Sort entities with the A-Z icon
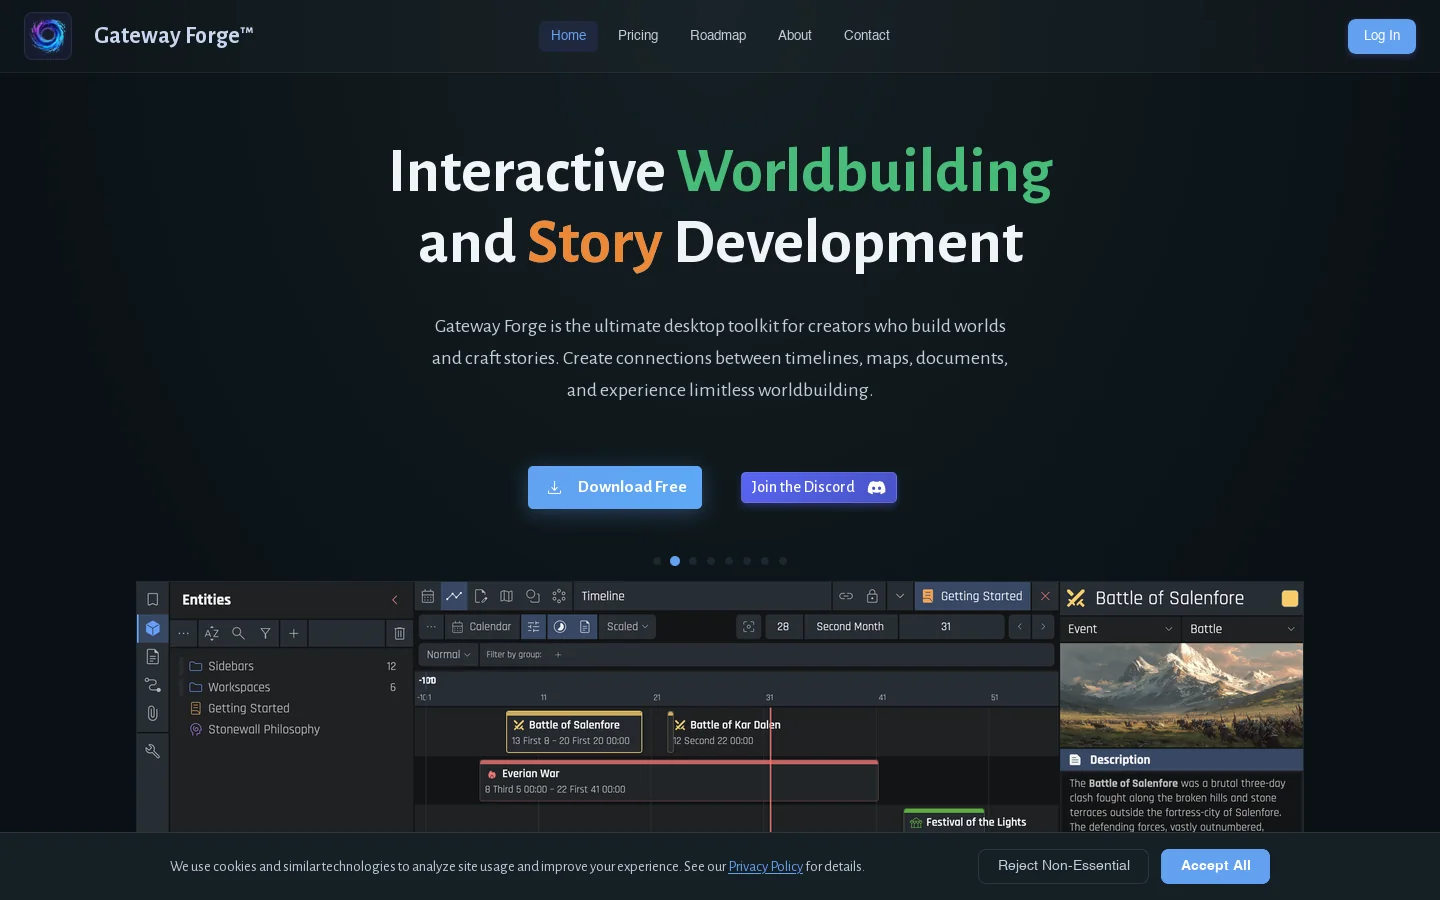Viewport: 1440px width, 900px height. (x=212, y=633)
